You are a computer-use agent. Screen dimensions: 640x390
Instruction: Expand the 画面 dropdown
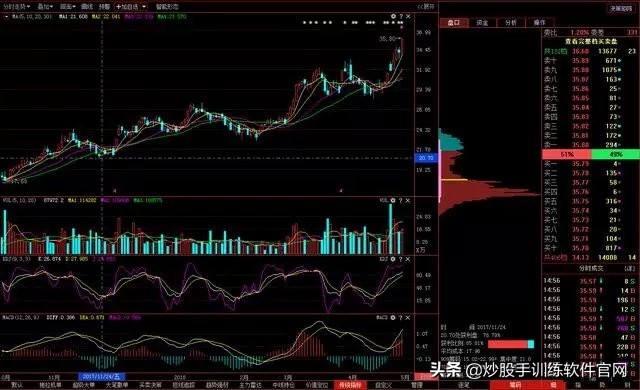pyautogui.click(x=67, y=7)
